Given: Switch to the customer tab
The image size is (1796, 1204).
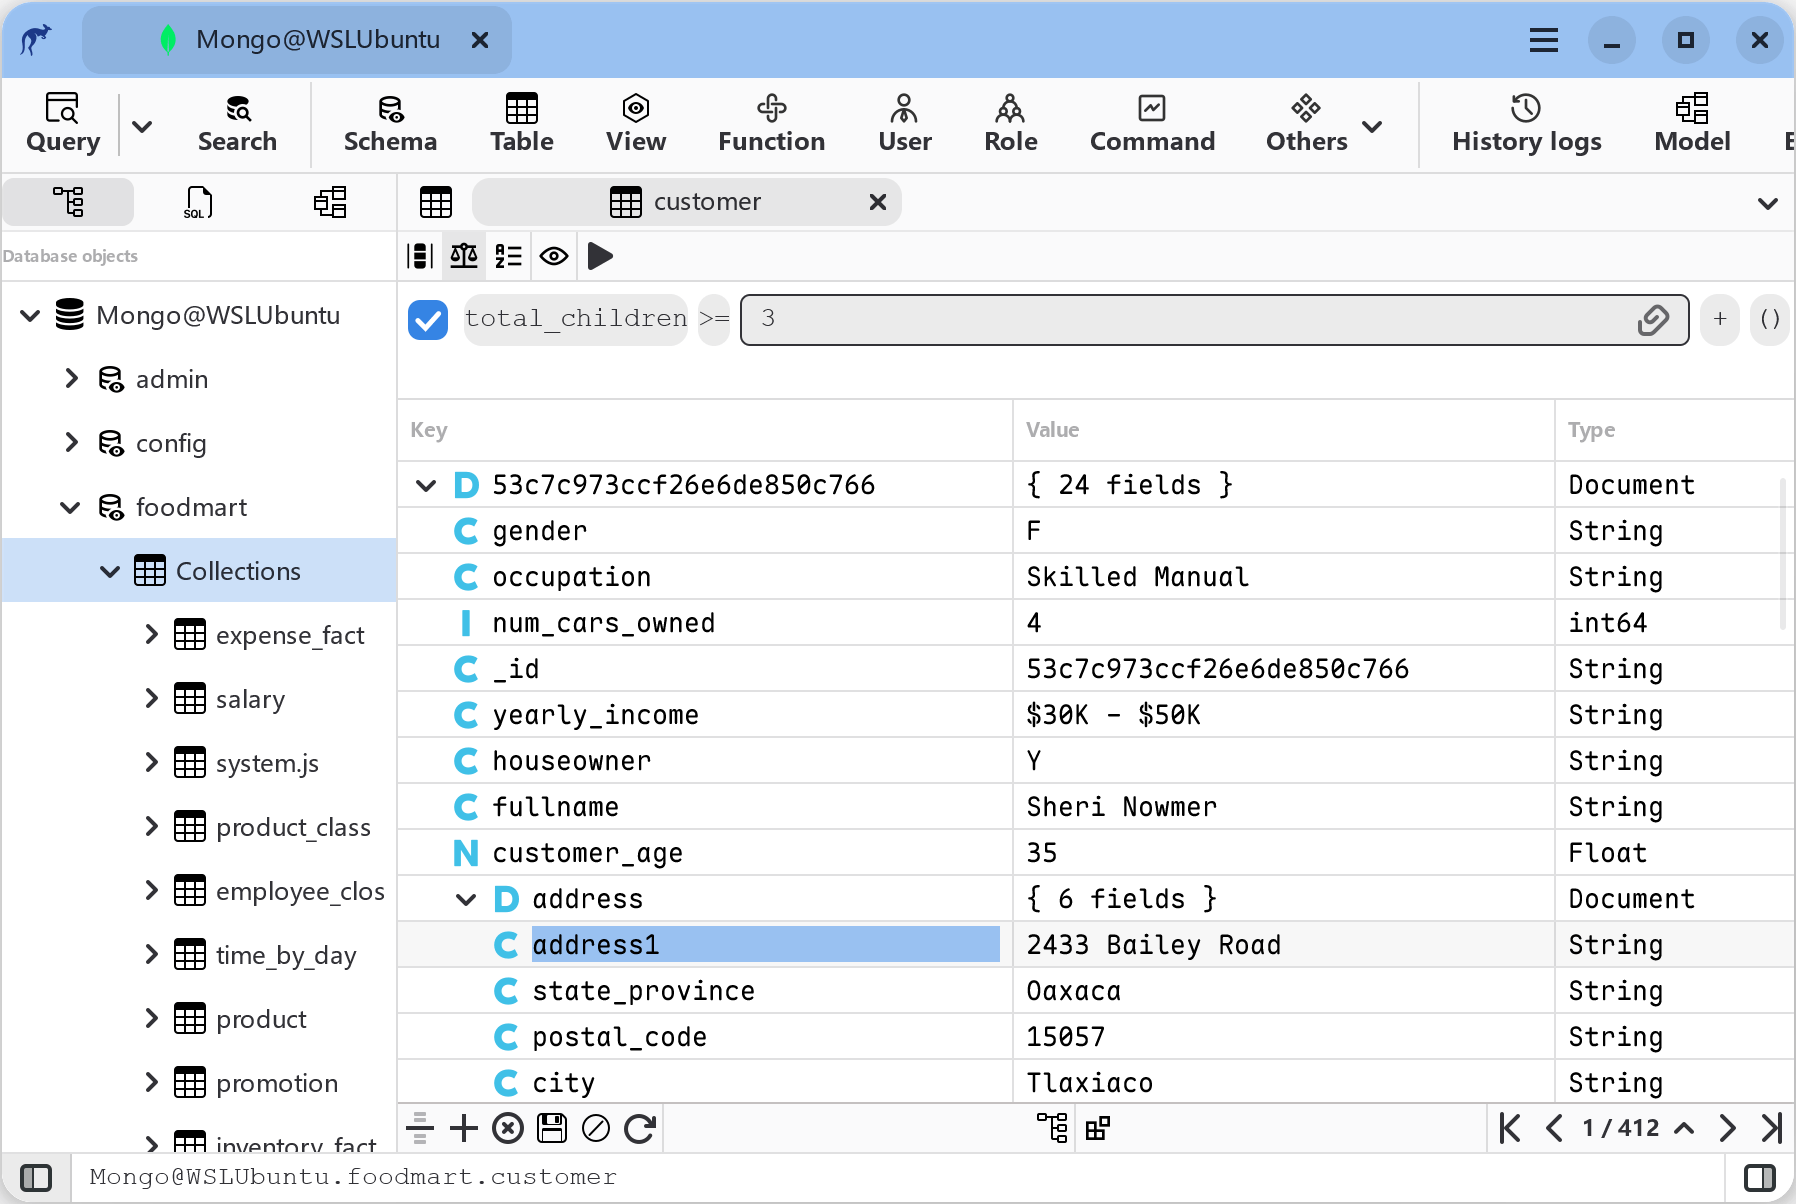Looking at the screenshot, I should (706, 202).
